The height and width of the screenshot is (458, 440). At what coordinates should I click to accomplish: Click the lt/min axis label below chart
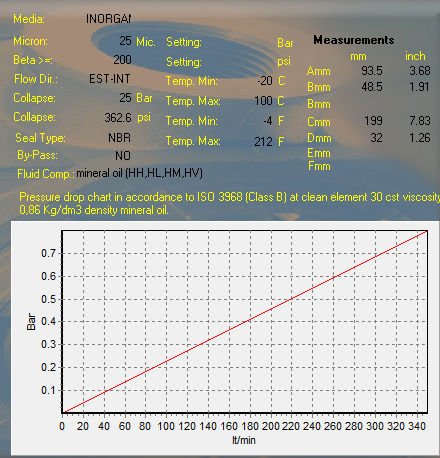coord(244,440)
